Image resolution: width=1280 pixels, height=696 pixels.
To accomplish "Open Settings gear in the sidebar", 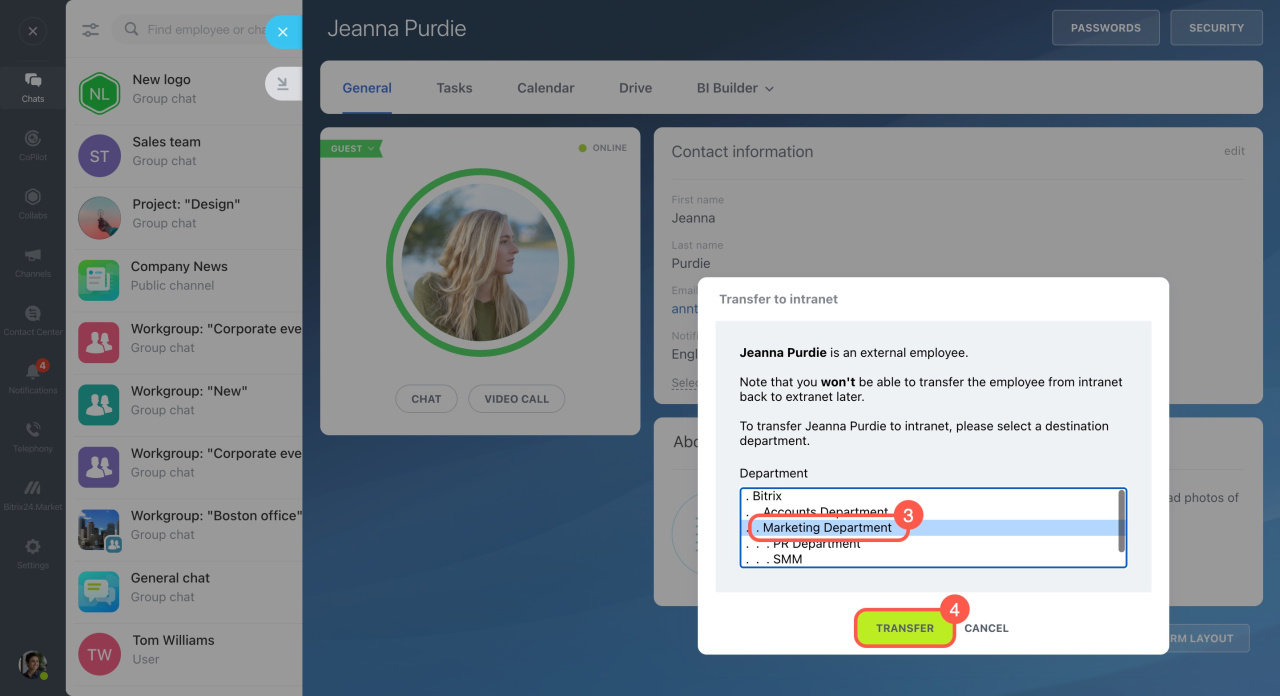I will pyautogui.click(x=33, y=553).
